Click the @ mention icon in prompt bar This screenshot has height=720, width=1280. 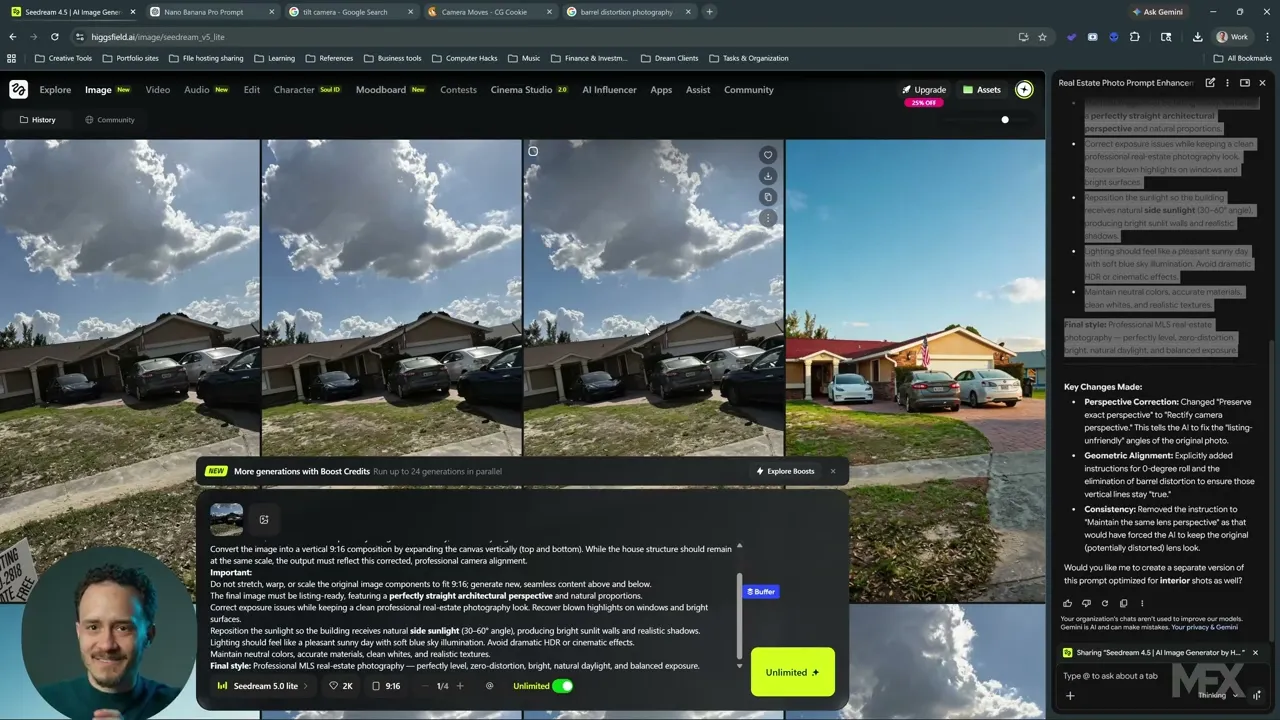(x=489, y=686)
